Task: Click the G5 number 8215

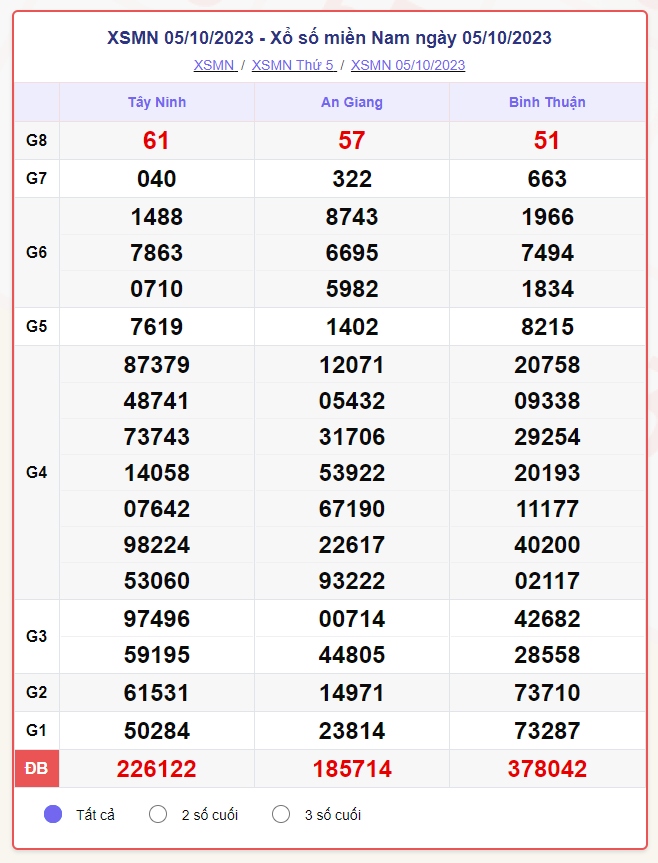Action: (x=547, y=327)
